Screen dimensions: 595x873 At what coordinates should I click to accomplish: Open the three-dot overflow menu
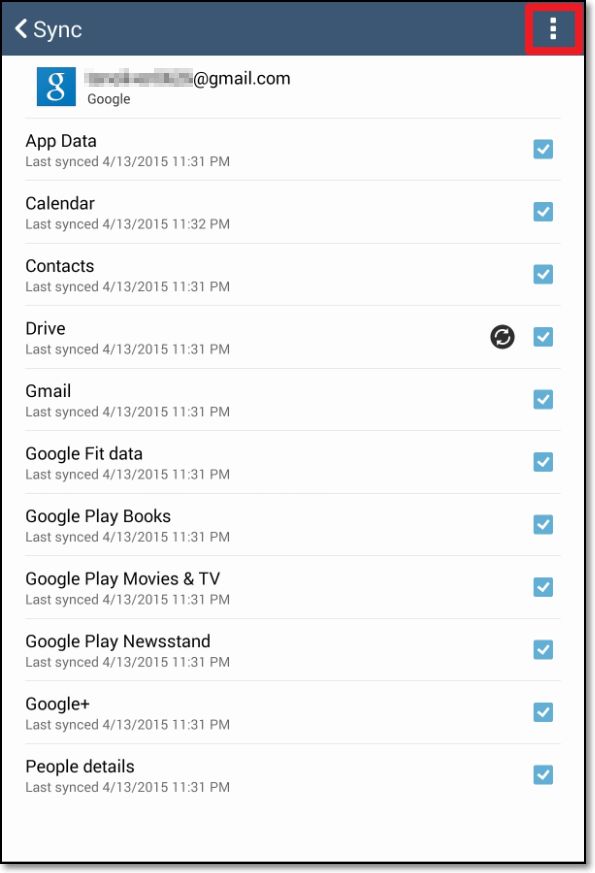553,28
